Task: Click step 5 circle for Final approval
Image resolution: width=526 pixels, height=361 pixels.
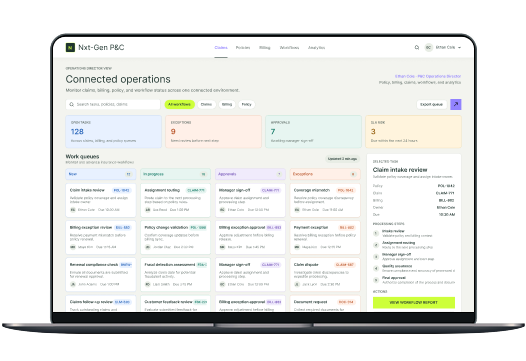Action: point(376,280)
